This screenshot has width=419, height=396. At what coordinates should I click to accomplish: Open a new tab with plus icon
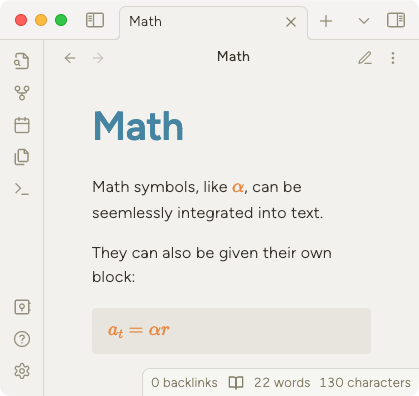coord(326,21)
